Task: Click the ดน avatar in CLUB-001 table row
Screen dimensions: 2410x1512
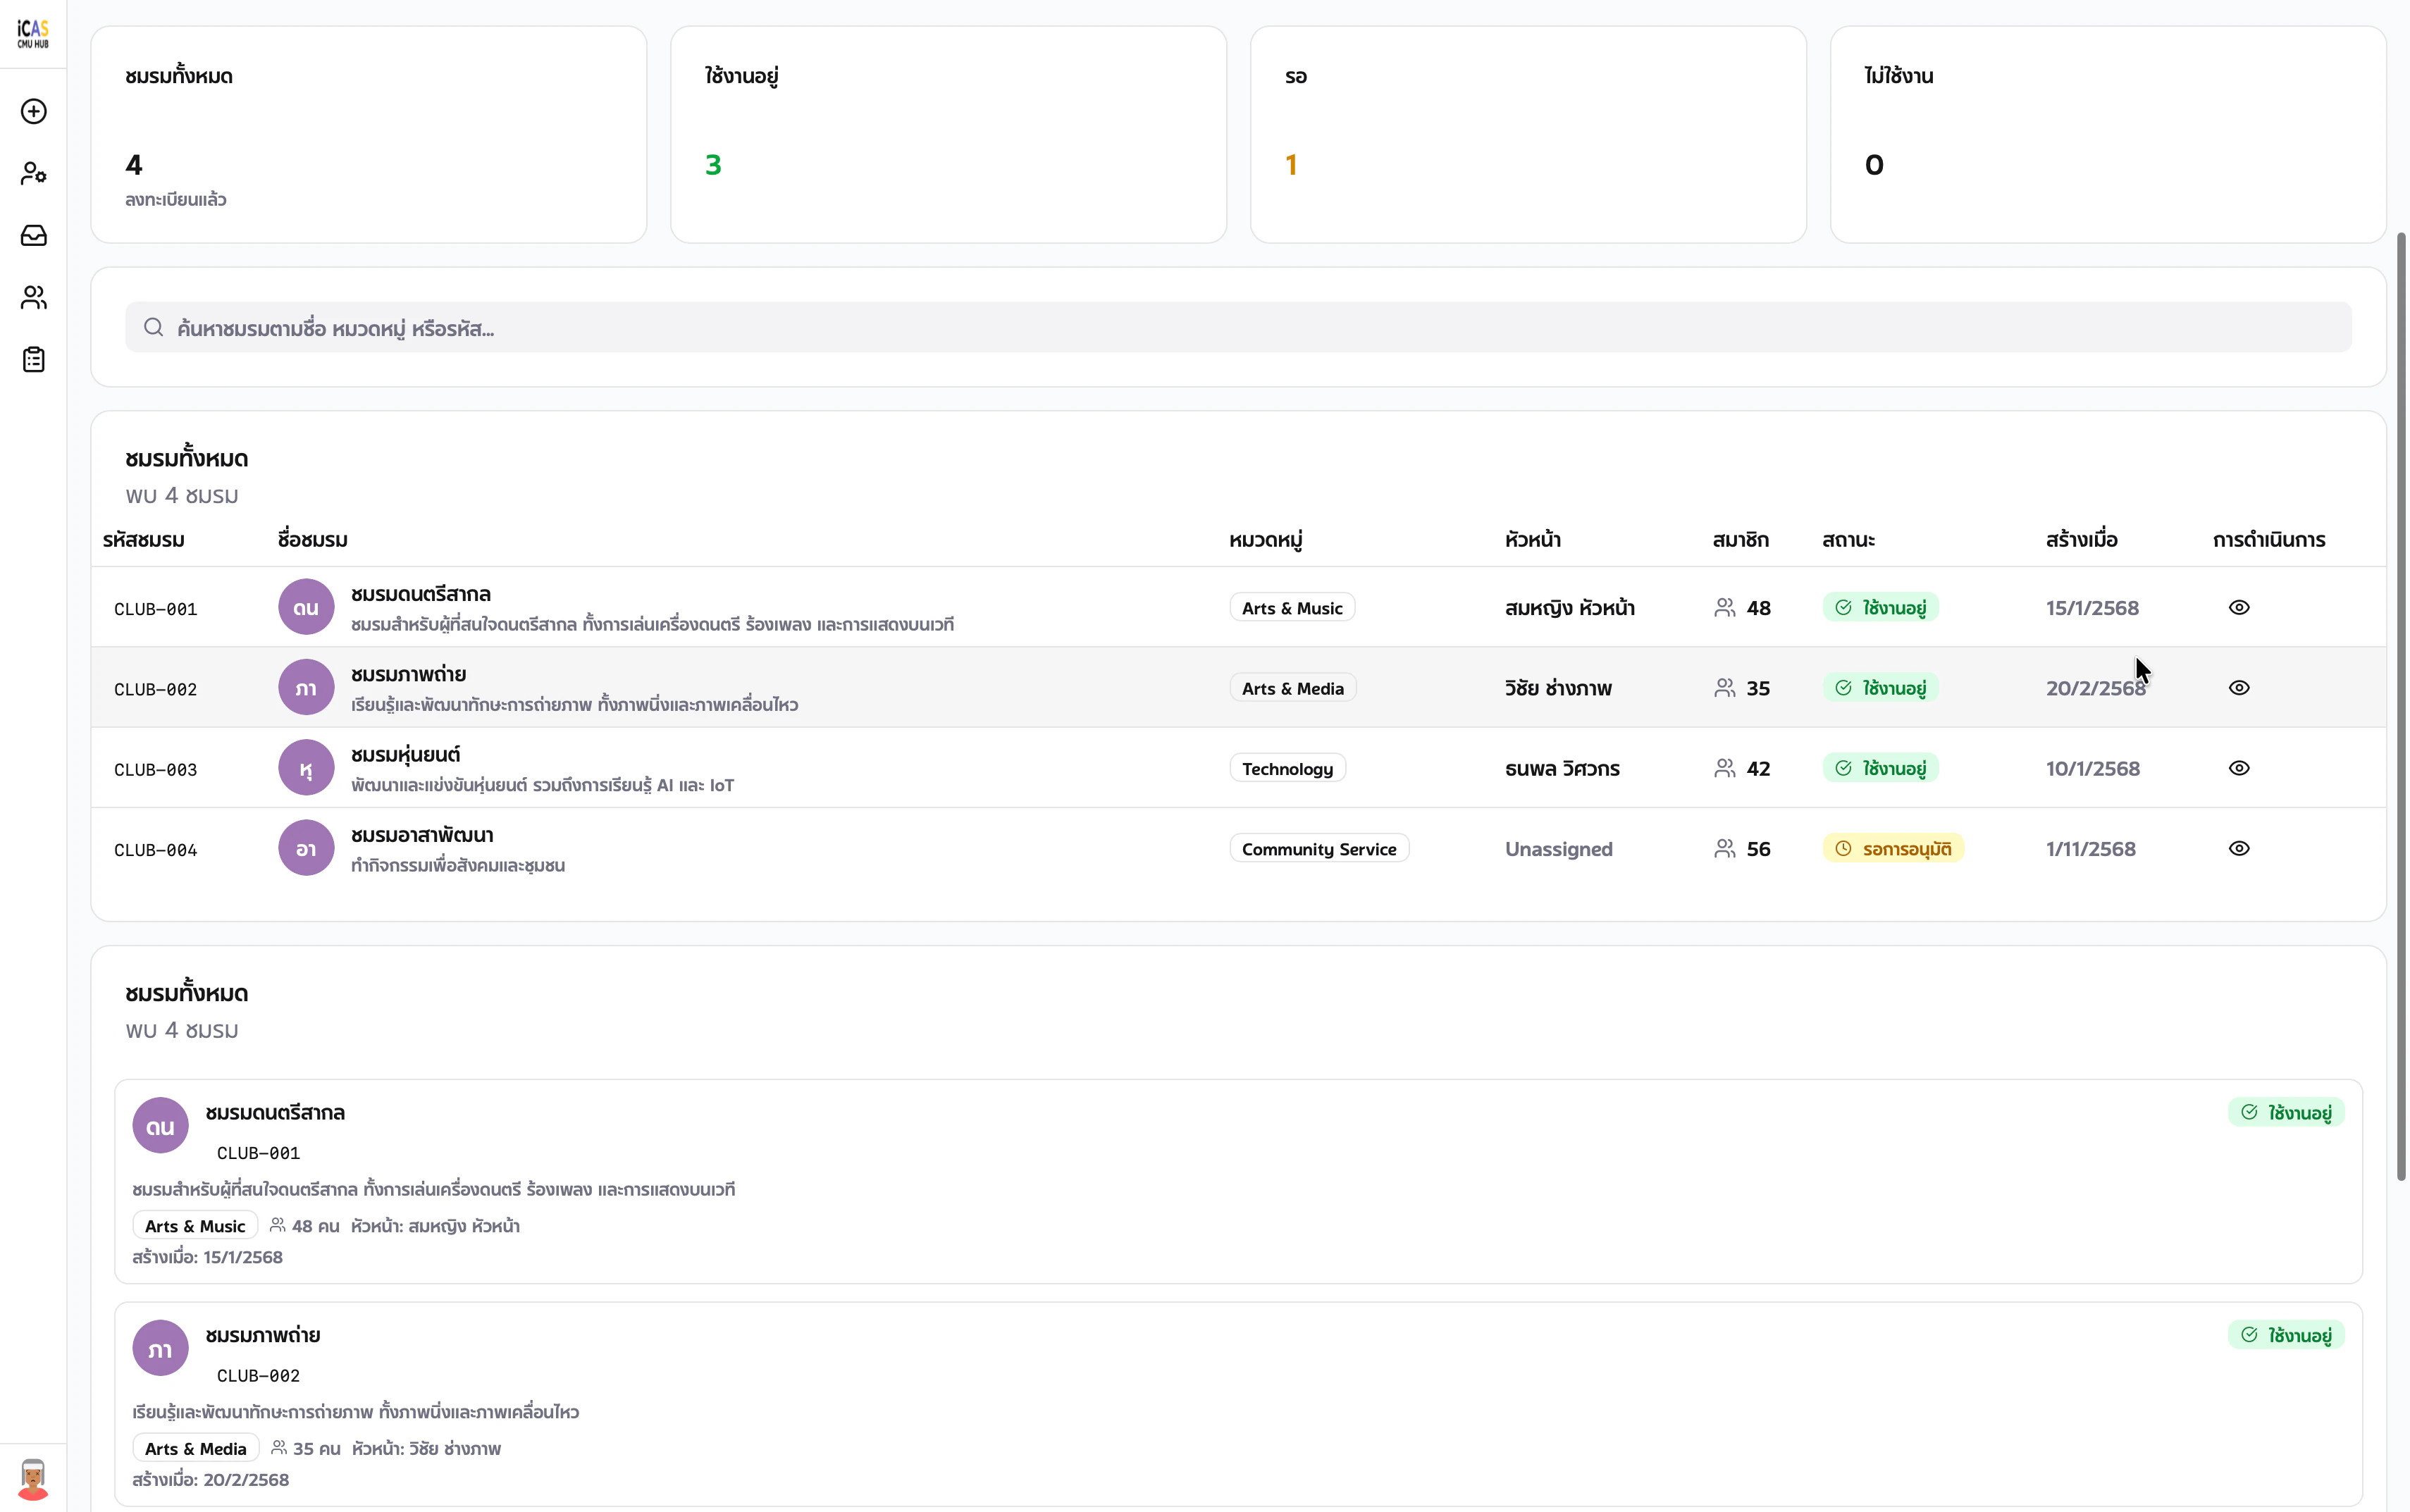Action: point(306,607)
